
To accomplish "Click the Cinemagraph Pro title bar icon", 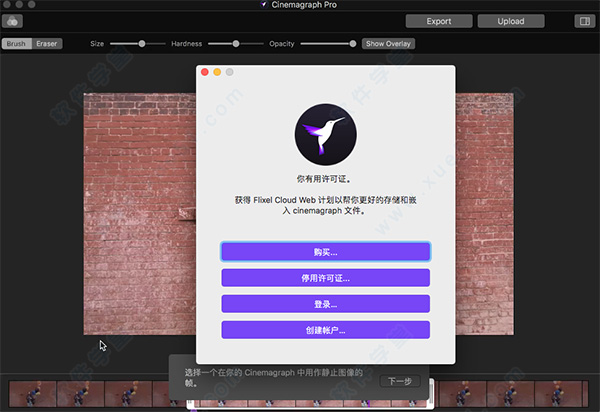I will 264,5.
